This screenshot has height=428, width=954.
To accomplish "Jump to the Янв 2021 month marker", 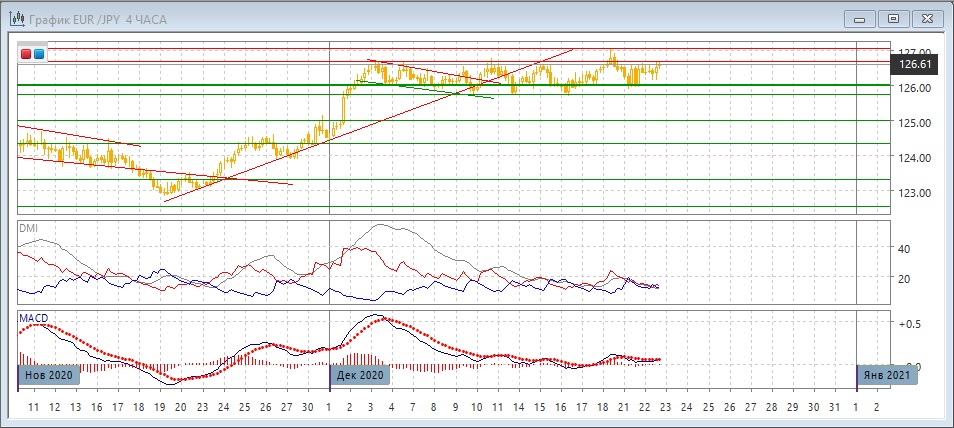I will [887, 375].
